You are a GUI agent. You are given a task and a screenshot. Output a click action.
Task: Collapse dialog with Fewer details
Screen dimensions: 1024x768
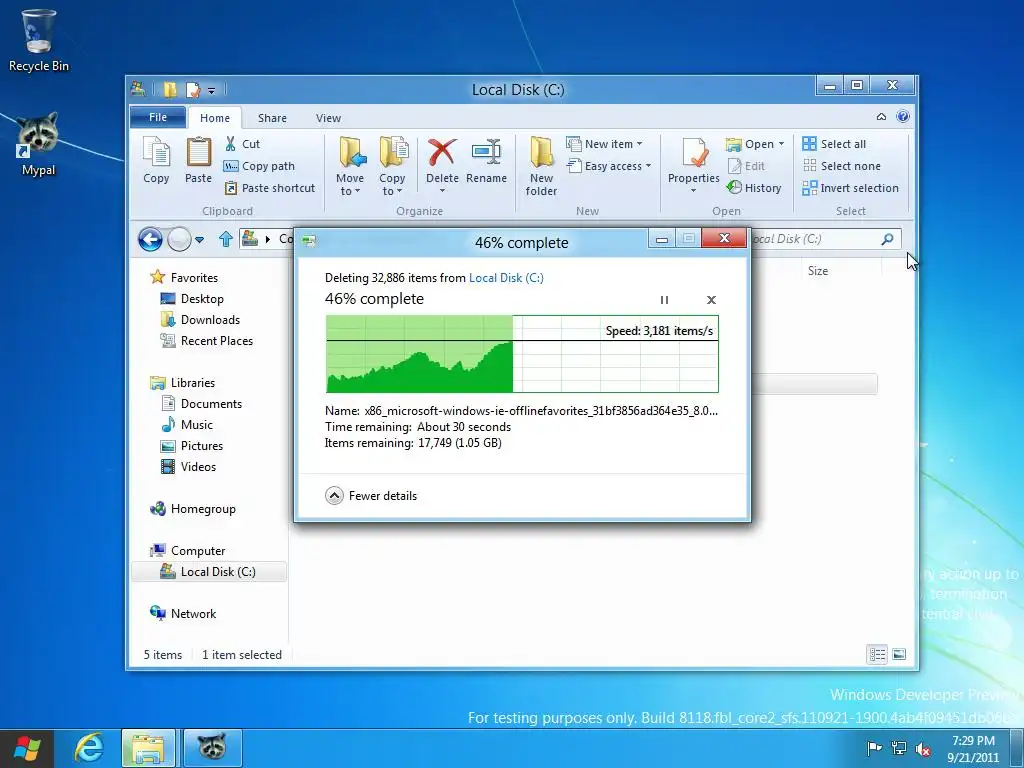pyautogui.click(x=371, y=496)
